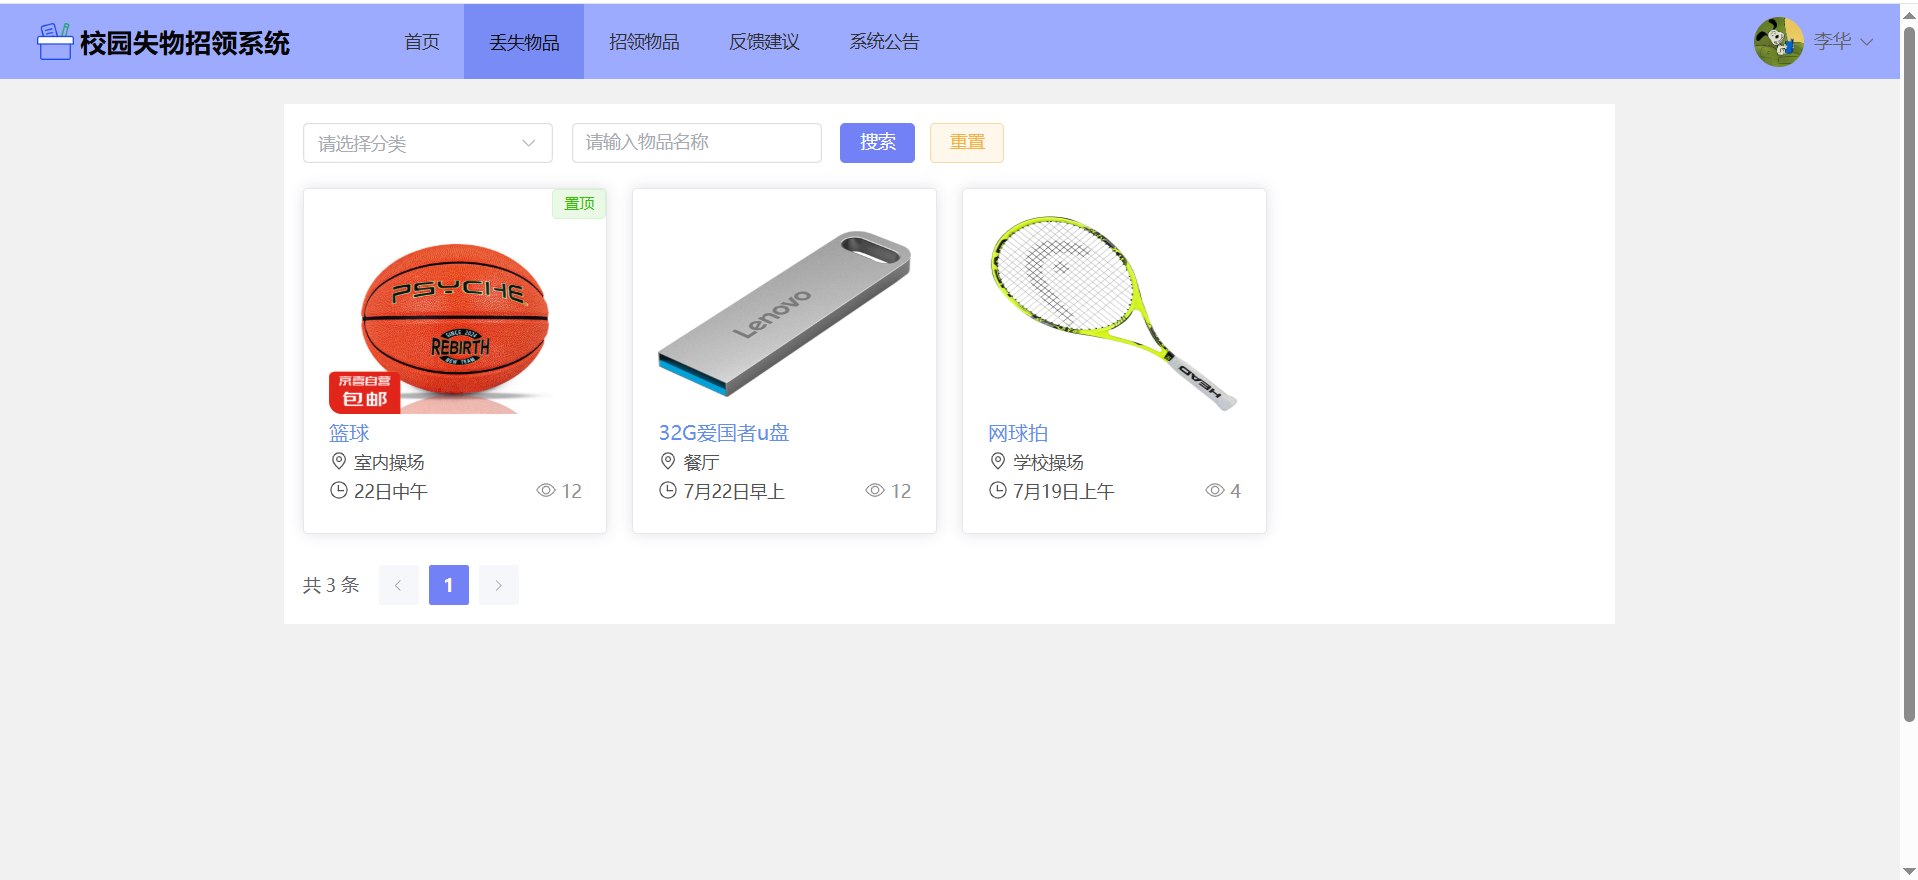The width and height of the screenshot is (1918, 880).
Task: Click clock icon beside 22日中午
Action: click(x=339, y=490)
